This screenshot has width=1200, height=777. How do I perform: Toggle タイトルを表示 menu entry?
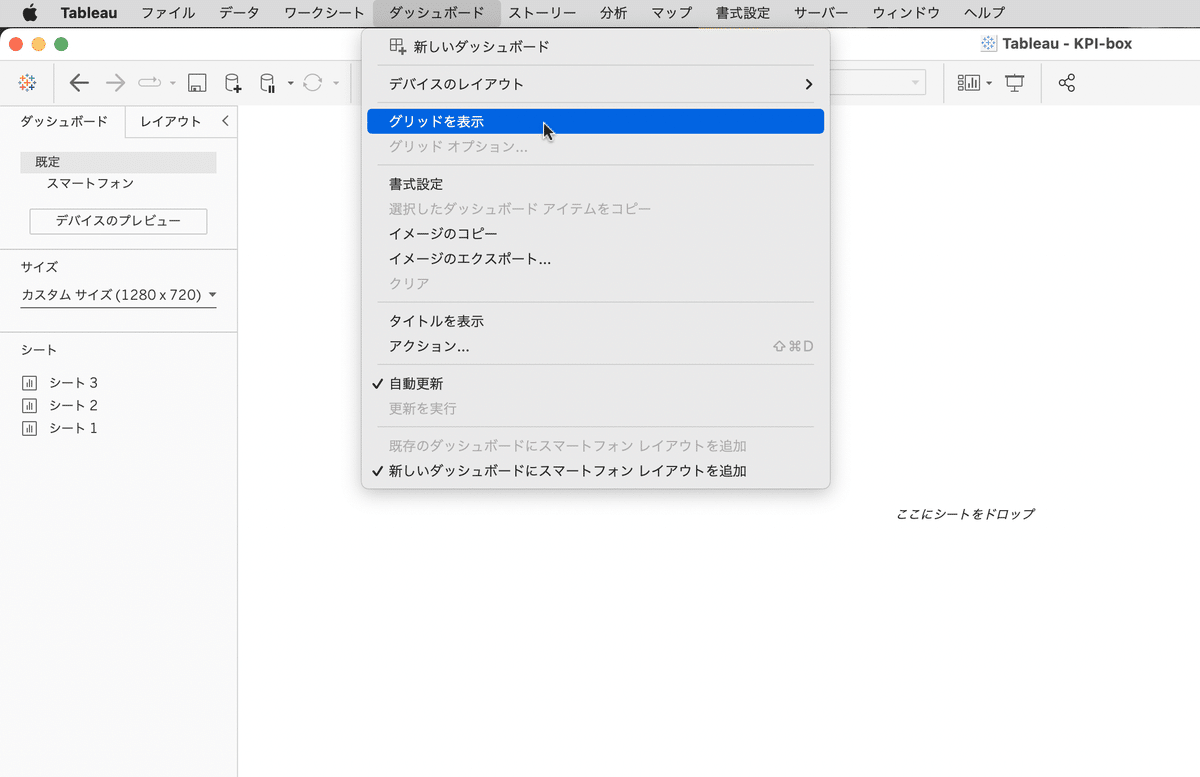[x=595, y=322]
